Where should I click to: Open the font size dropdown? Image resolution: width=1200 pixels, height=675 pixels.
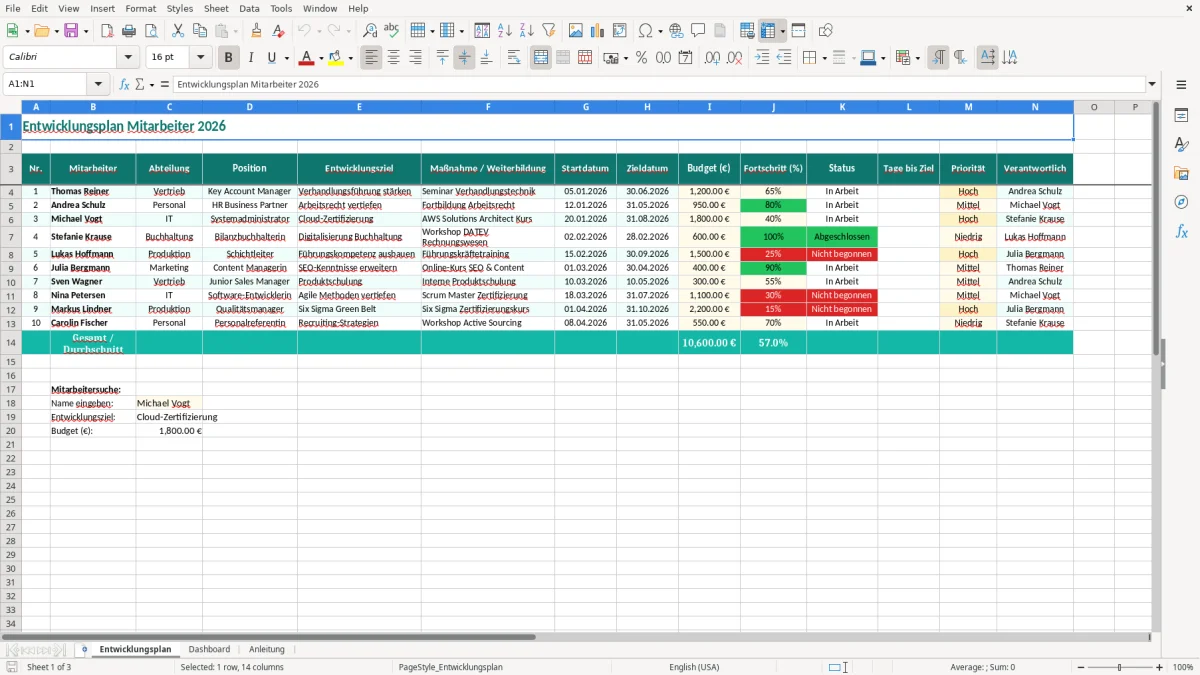200,58
